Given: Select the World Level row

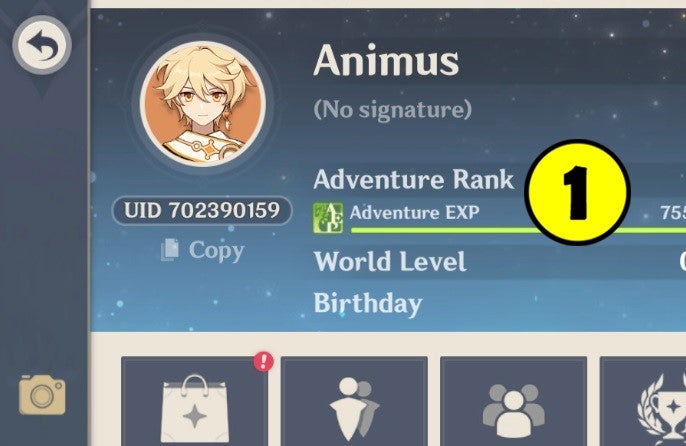Looking at the screenshot, I should tap(500, 261).
